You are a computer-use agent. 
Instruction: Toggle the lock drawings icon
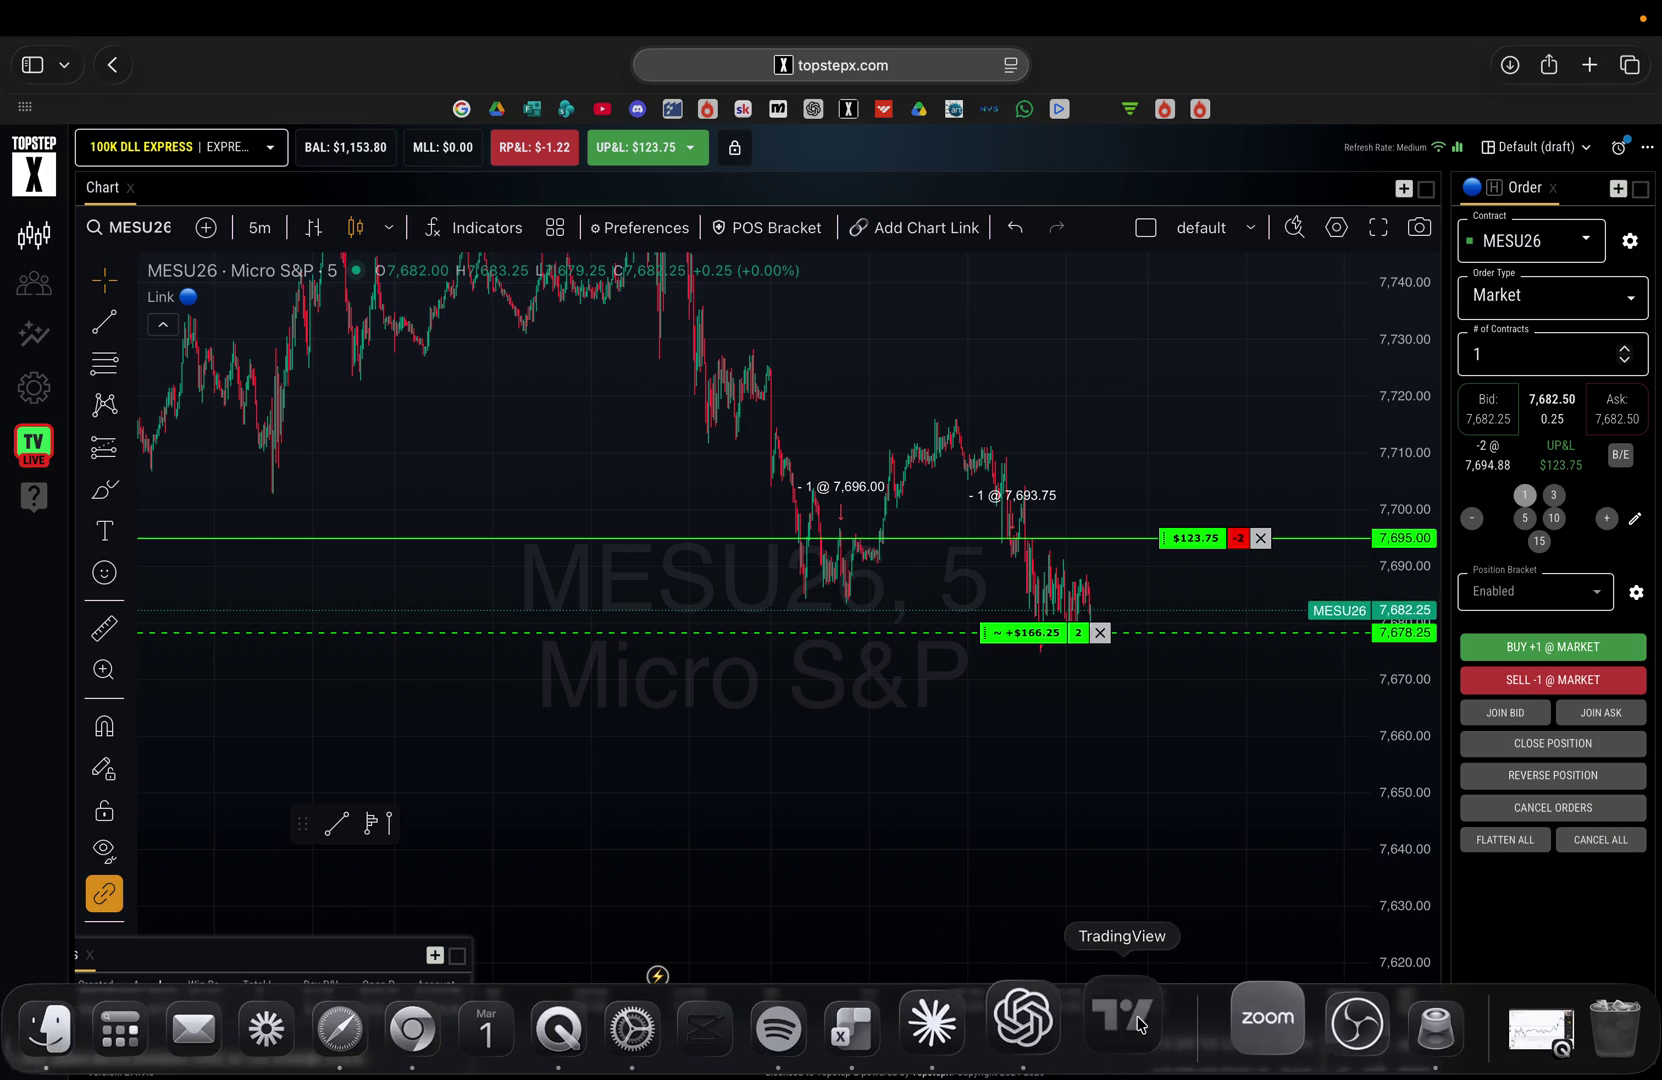pyautogui.click(x=104, y=811)
